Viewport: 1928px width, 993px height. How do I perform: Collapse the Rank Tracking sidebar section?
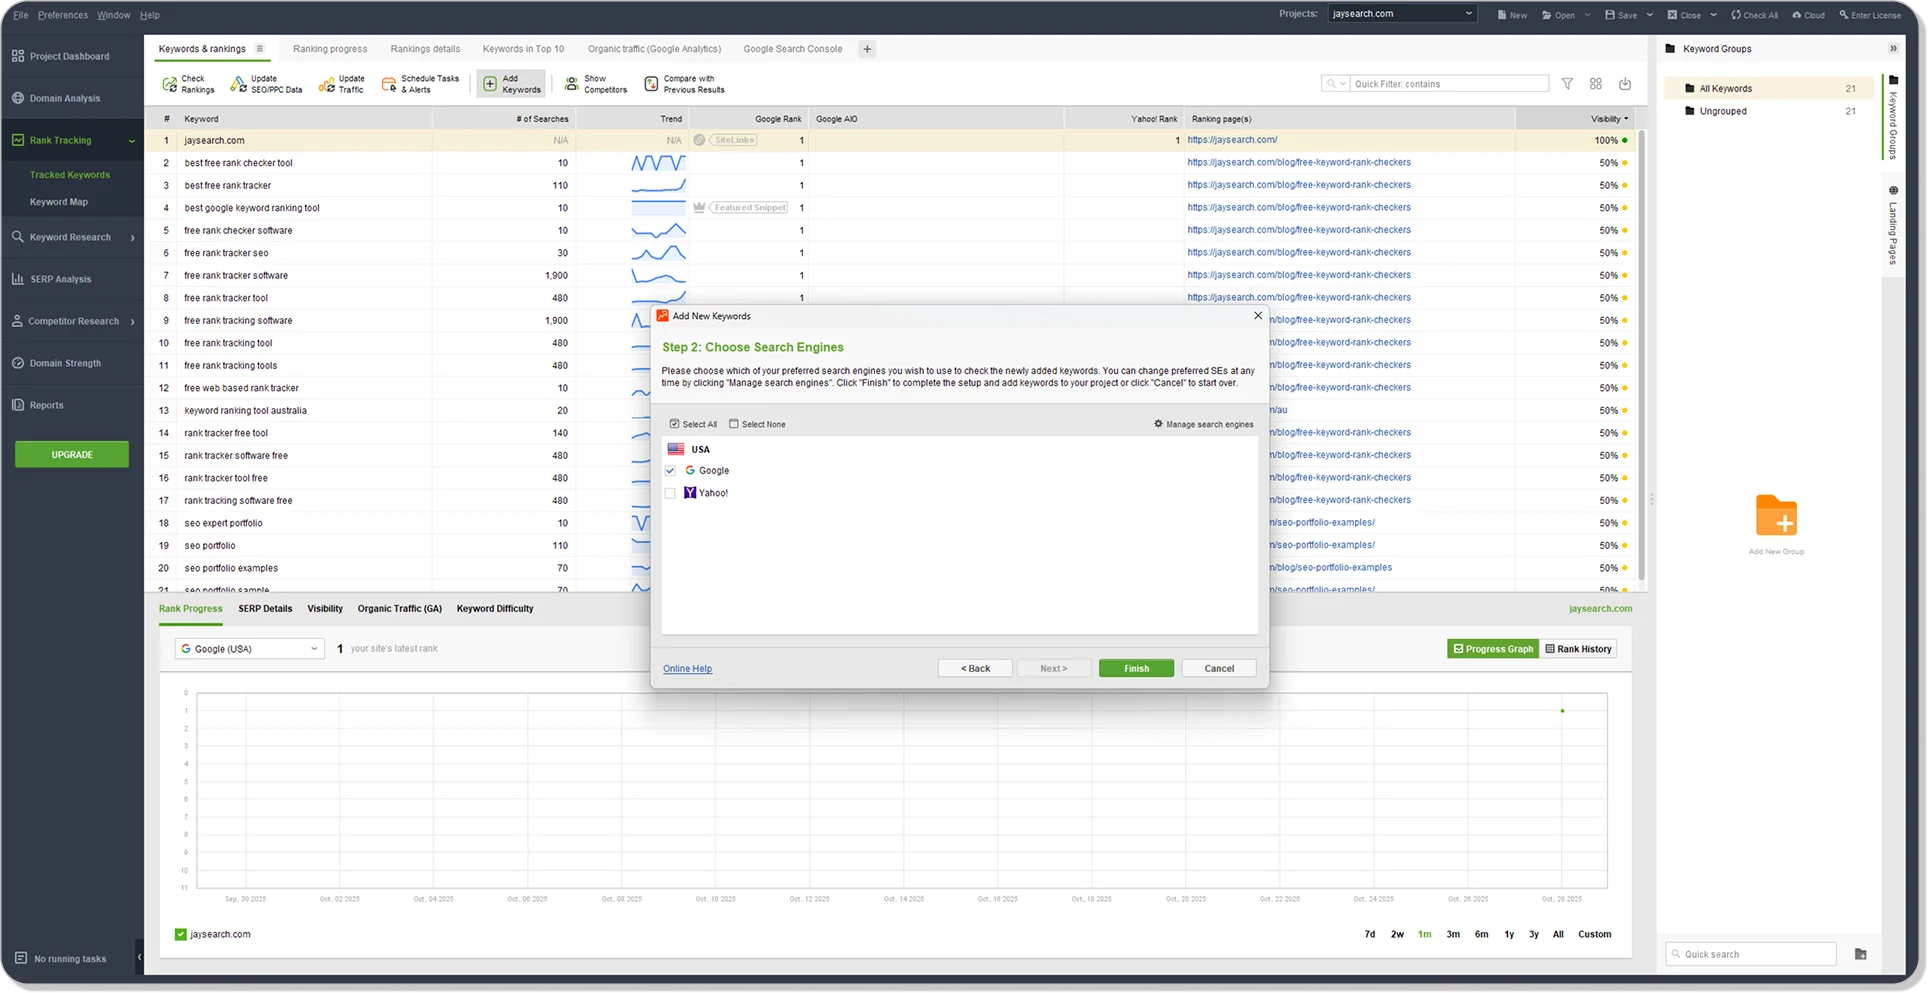pos(131,141)
